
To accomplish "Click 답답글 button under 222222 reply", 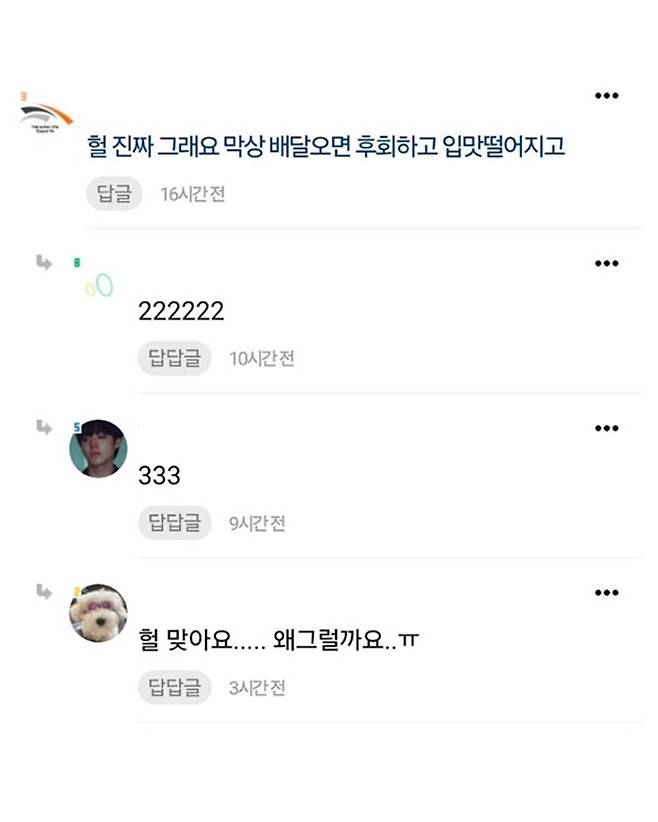I will coord(175,358).
